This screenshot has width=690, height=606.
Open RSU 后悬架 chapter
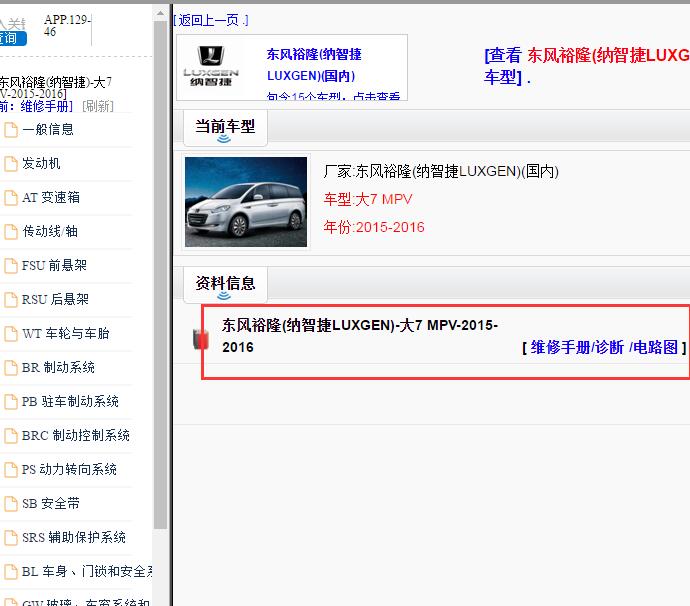point(55,299)
